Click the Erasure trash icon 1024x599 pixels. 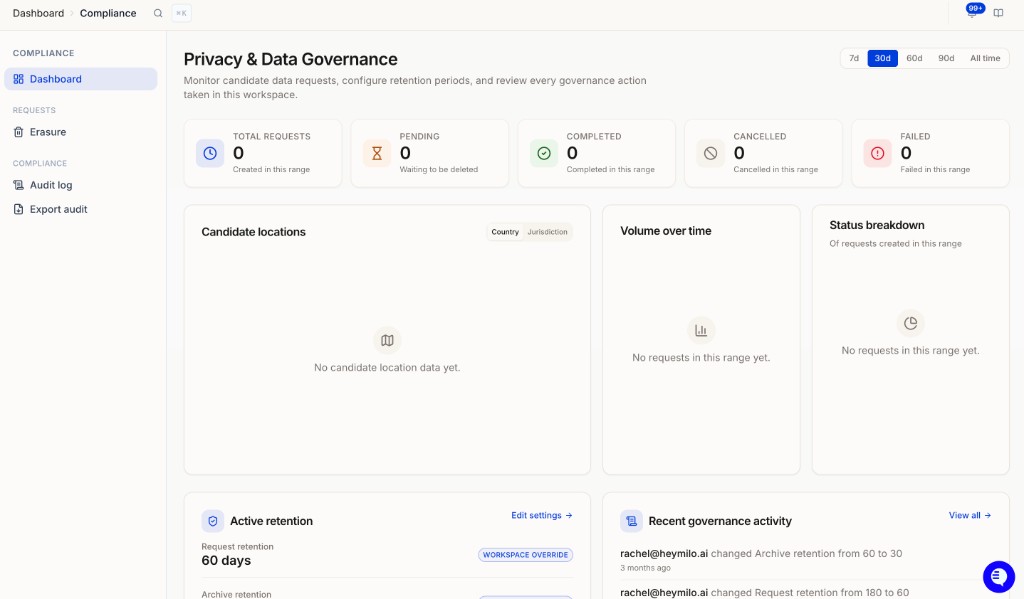click(x=18, y=132)
